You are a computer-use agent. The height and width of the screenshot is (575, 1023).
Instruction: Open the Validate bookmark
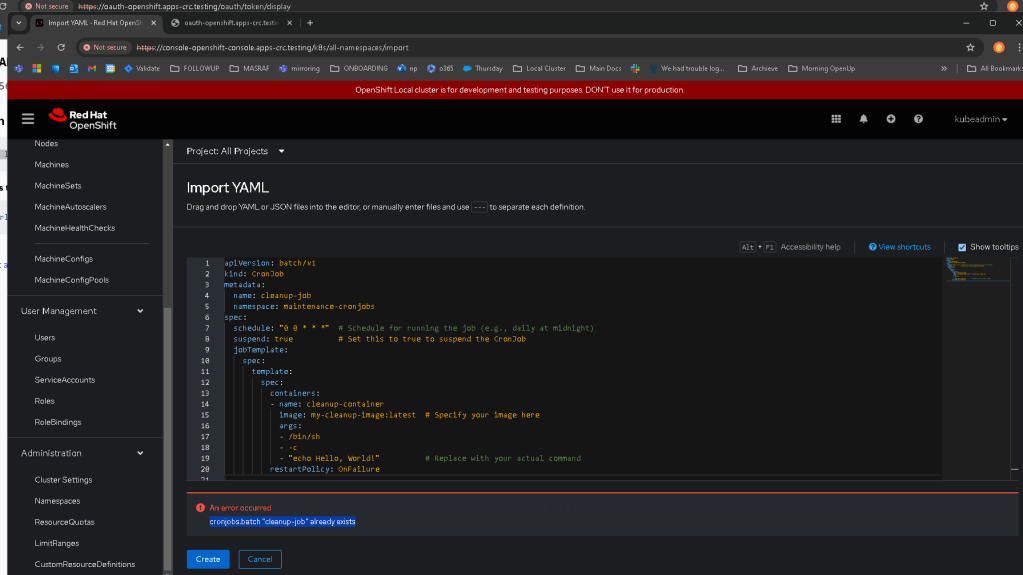click(x=142, y=69)
